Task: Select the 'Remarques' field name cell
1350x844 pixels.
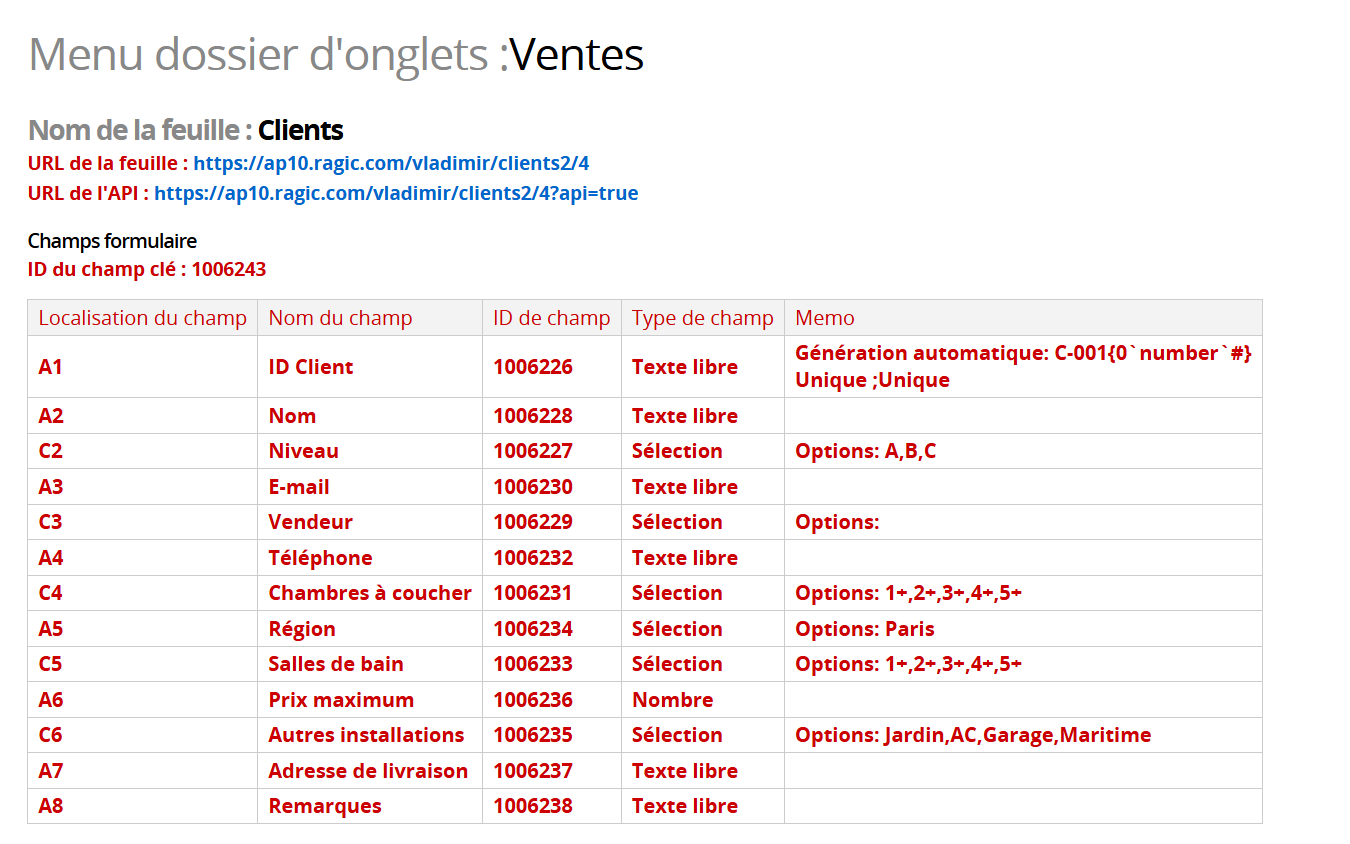Action: click(370, 806)
